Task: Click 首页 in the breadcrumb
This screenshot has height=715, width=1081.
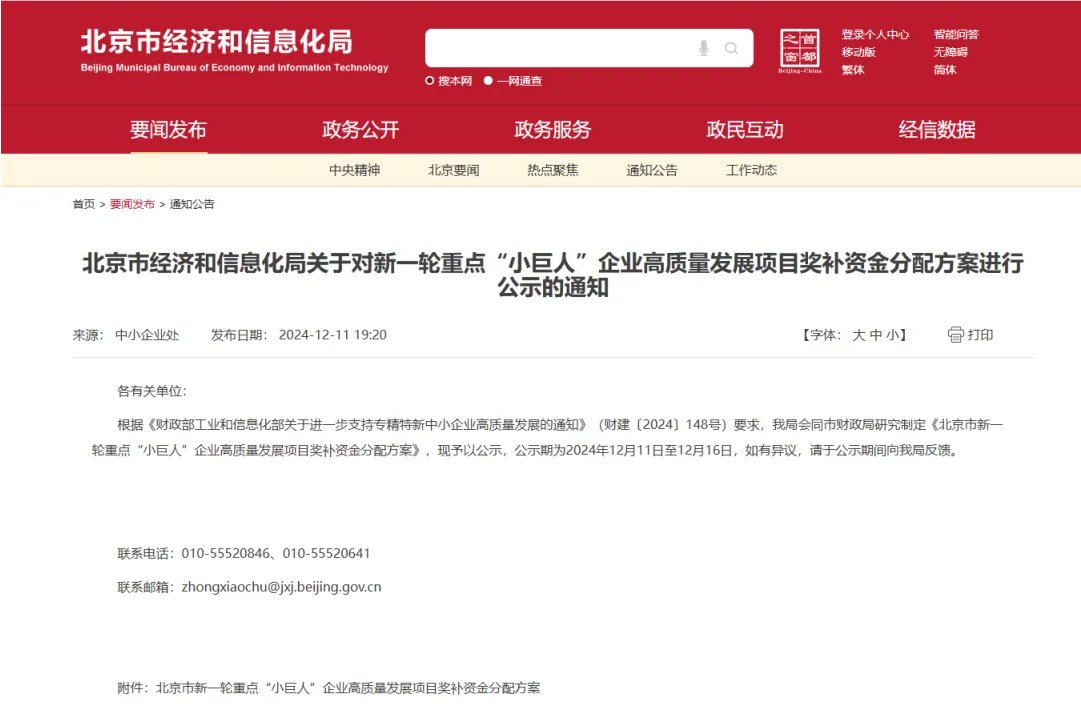Action: click(x=83, y=204)
